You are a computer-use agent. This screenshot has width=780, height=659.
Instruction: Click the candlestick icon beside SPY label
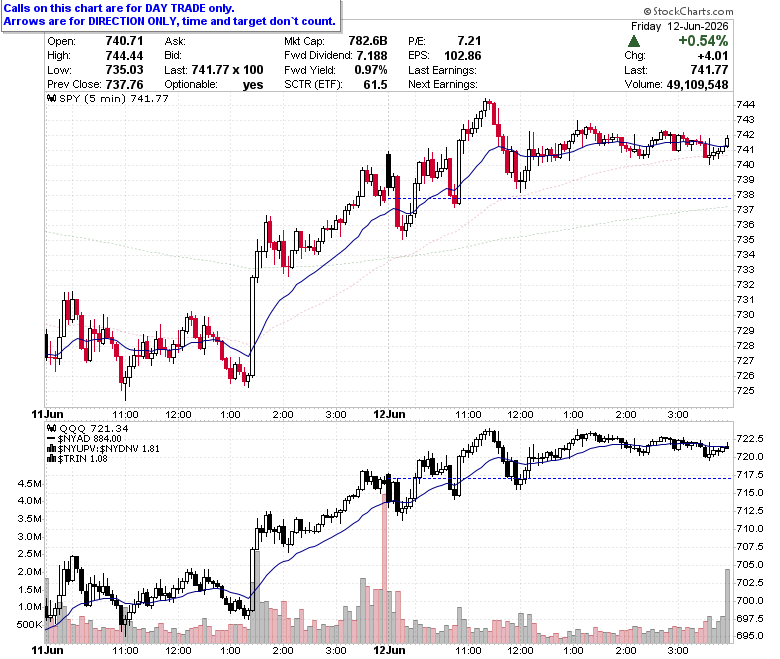point(51,98)
